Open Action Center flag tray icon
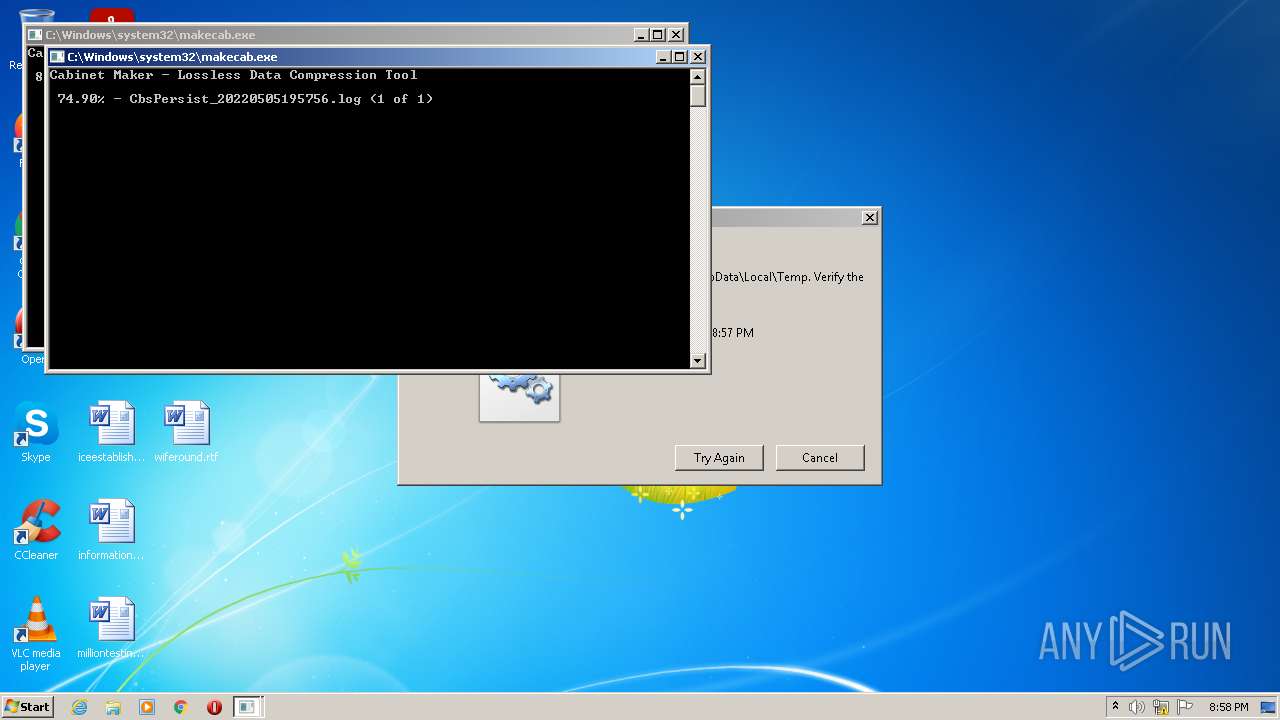This screenshot has width=1280, height=720. (1185, 707)
